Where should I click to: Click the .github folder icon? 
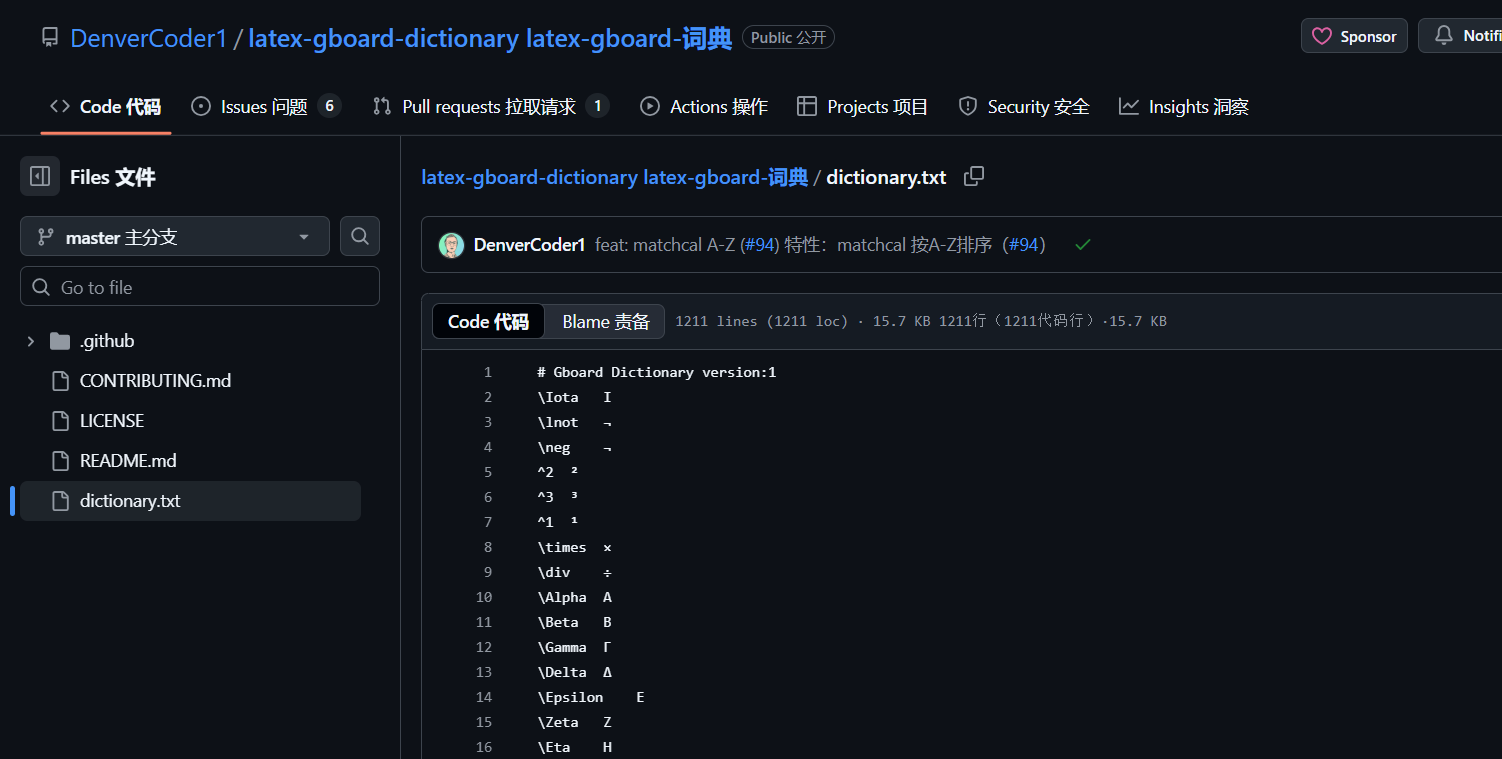60,341
